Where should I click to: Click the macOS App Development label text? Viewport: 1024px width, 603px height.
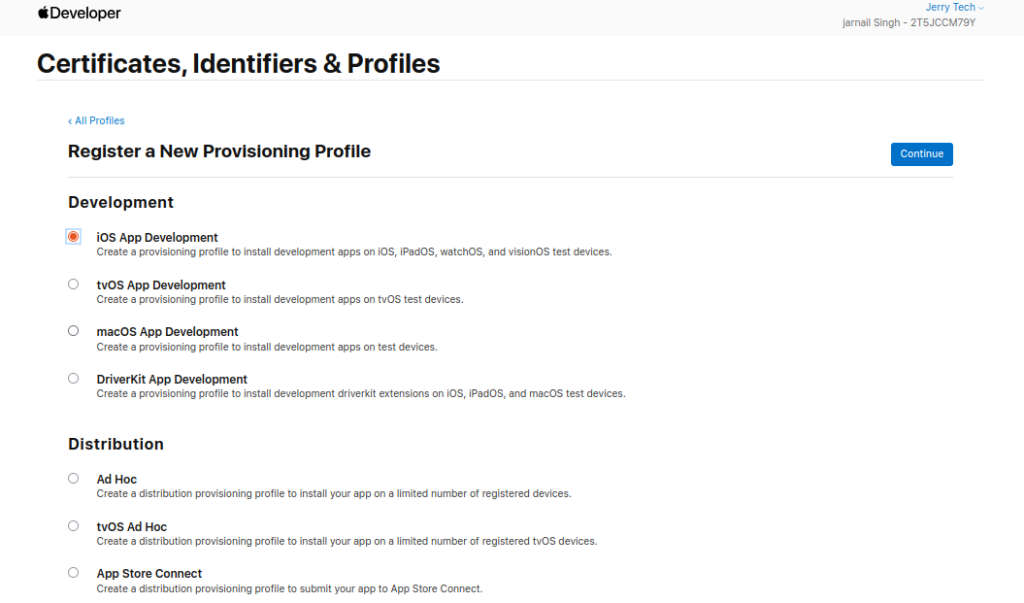tap(167, 332)
